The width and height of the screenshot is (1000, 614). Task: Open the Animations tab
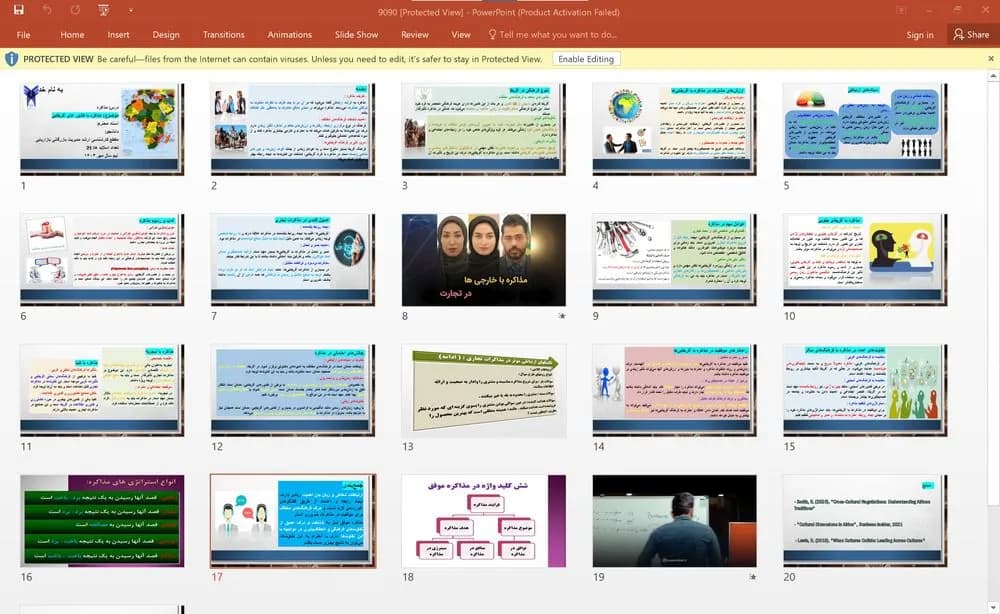pyautogui.click(x=290, y=35)
